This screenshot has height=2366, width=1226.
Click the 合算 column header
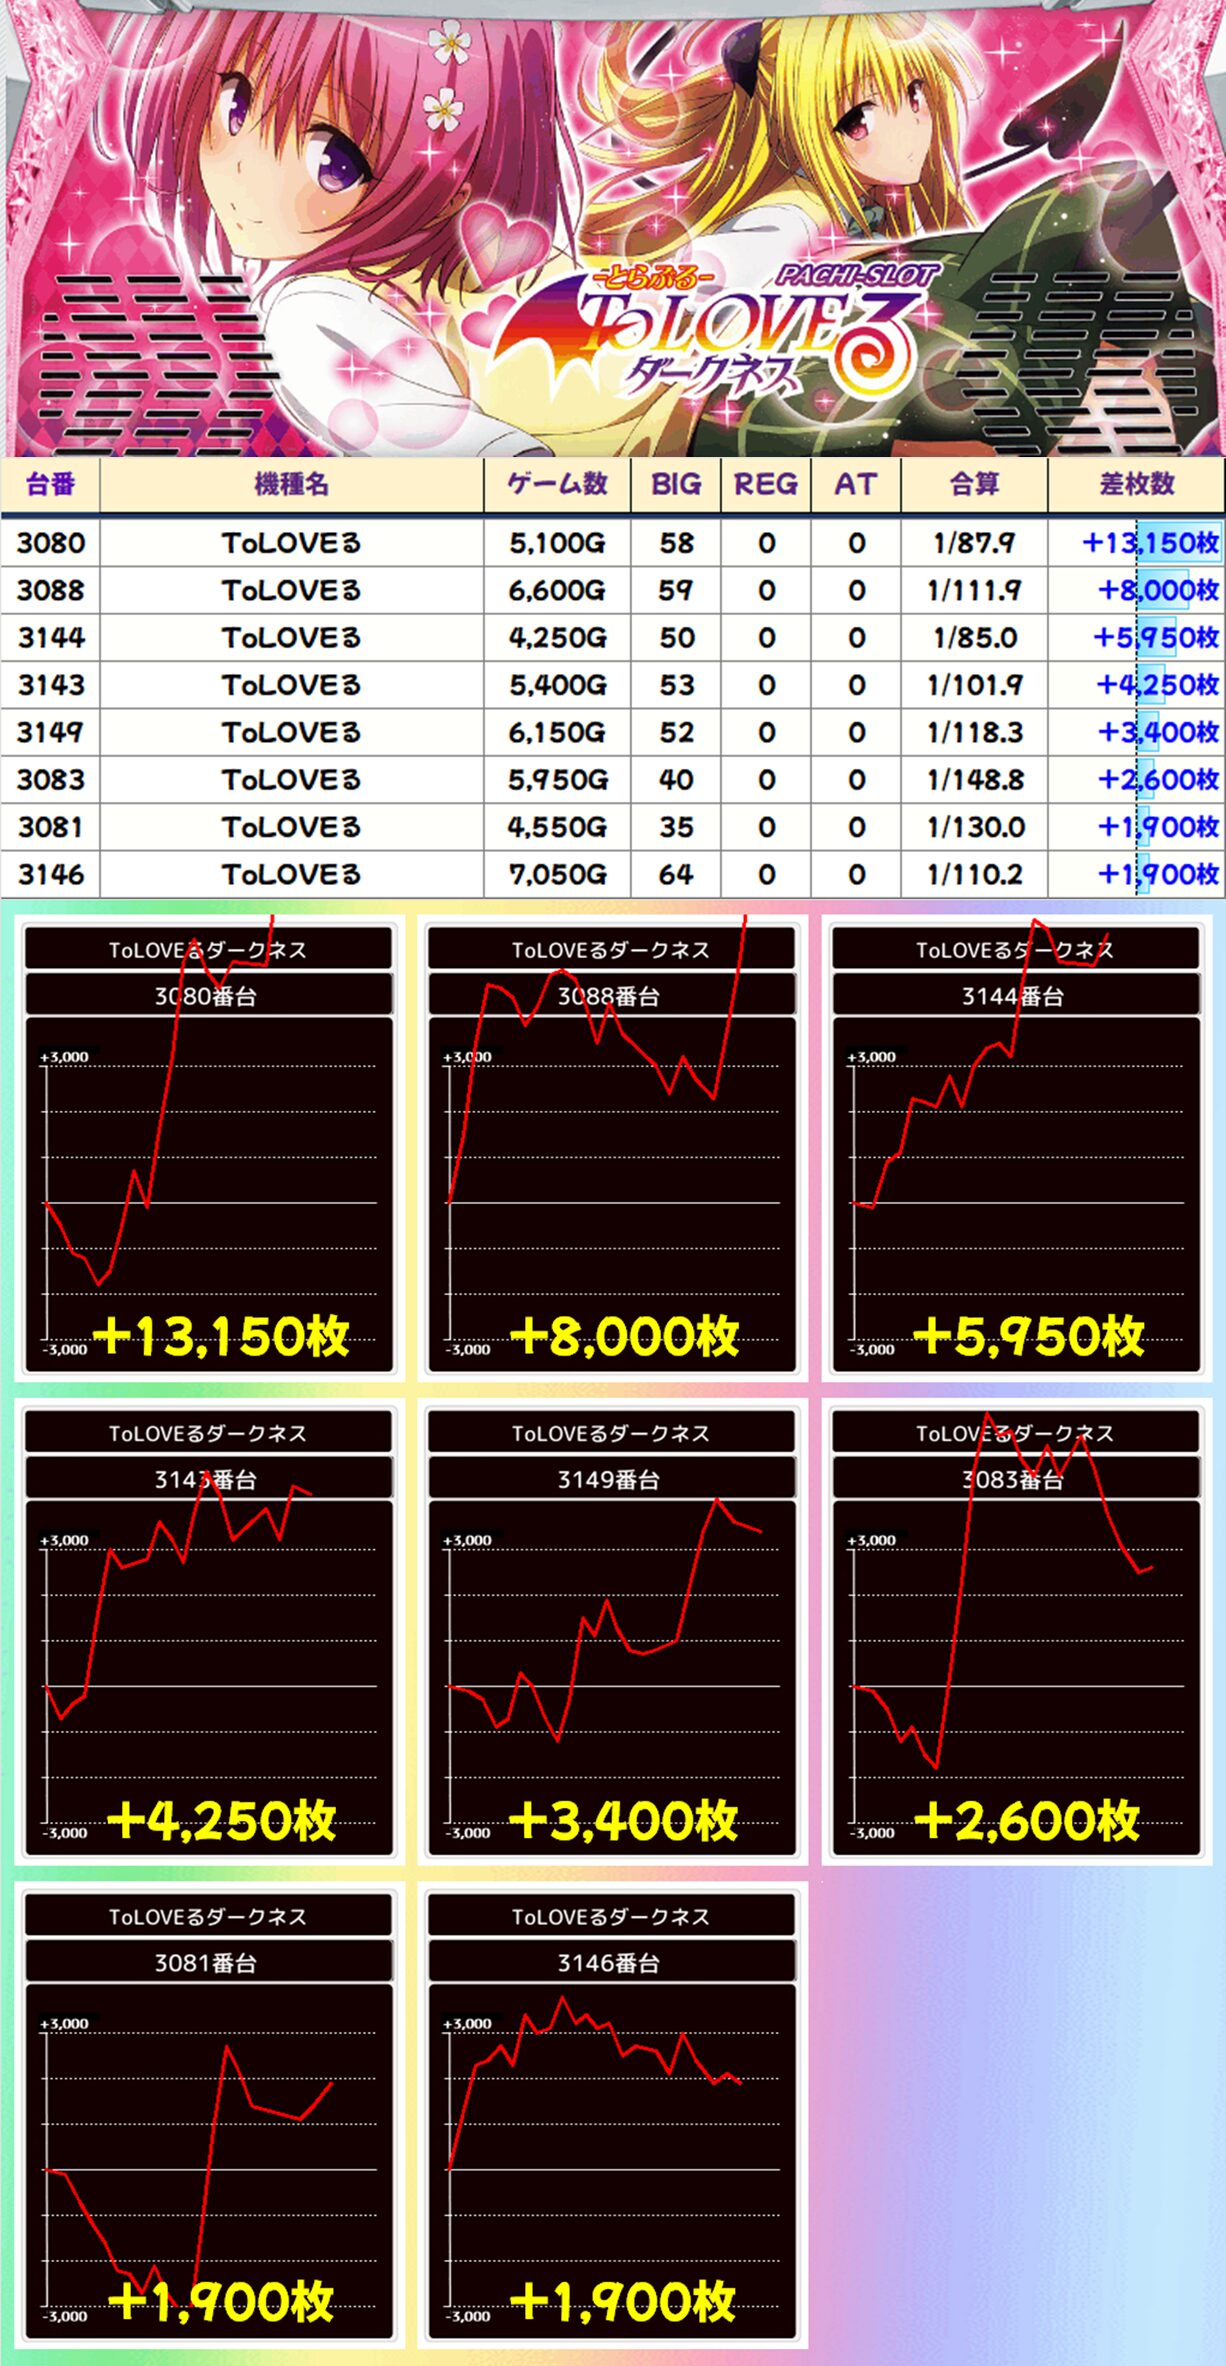pyautogui.click(x=974, y=485)
